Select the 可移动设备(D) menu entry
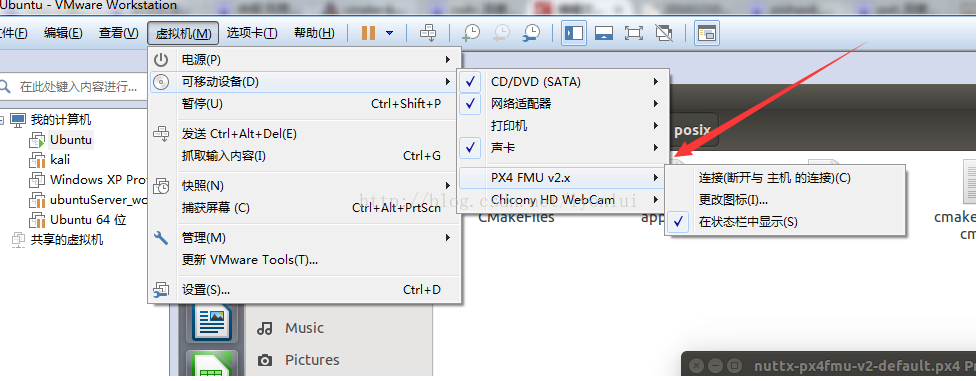 [304, 82]
